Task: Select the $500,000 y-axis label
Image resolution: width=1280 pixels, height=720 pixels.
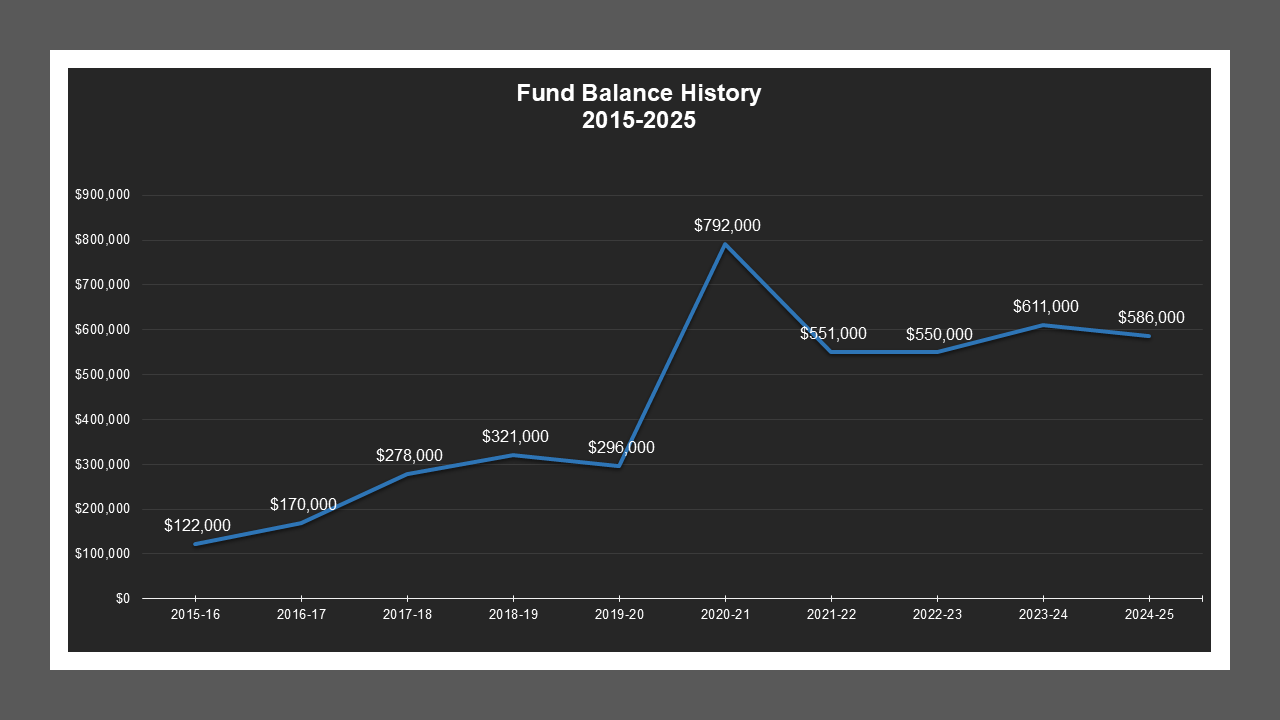Action: point(102,375)
